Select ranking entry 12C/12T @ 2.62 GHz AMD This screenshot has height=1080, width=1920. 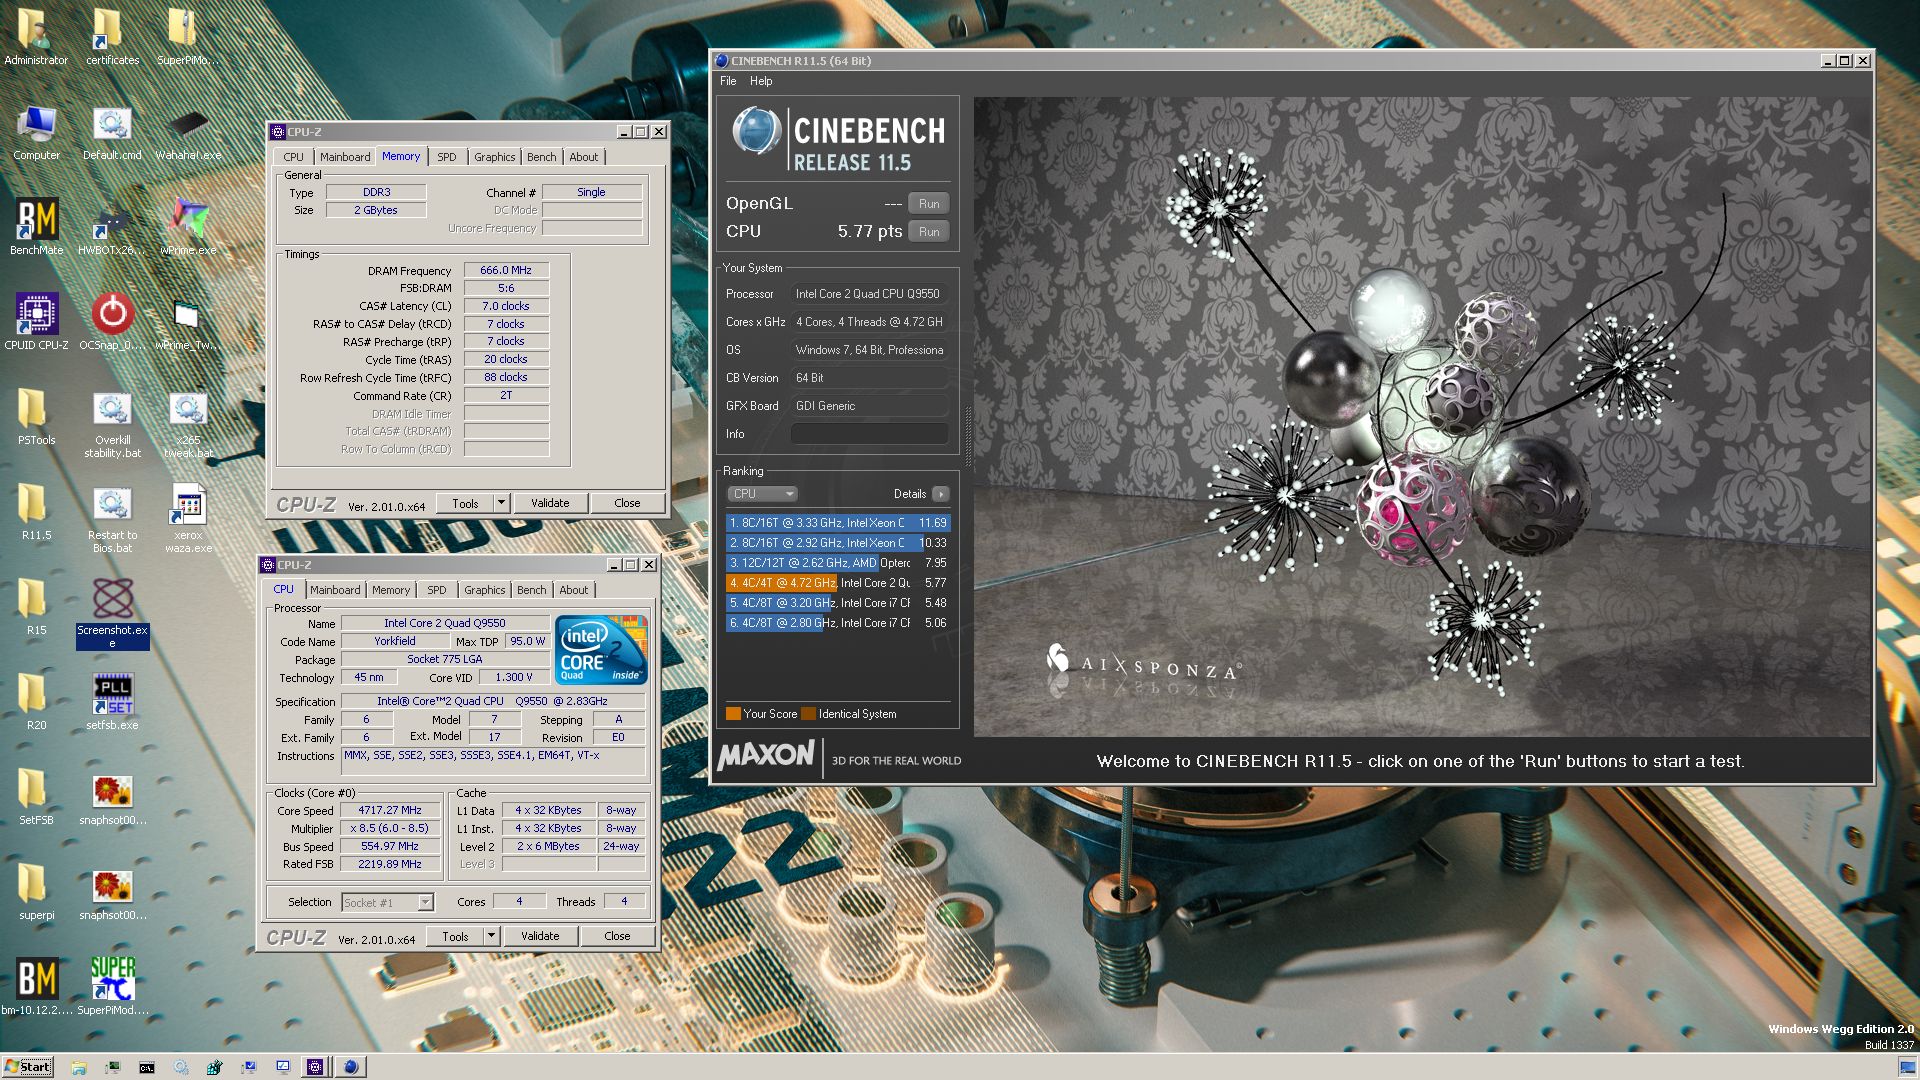(838, 563)
